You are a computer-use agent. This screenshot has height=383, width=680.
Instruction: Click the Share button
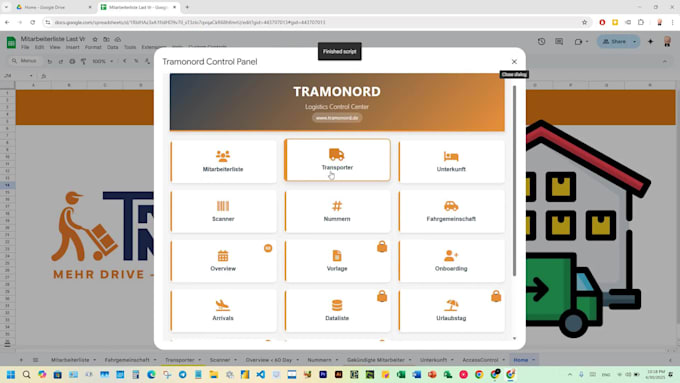[615, 42]
